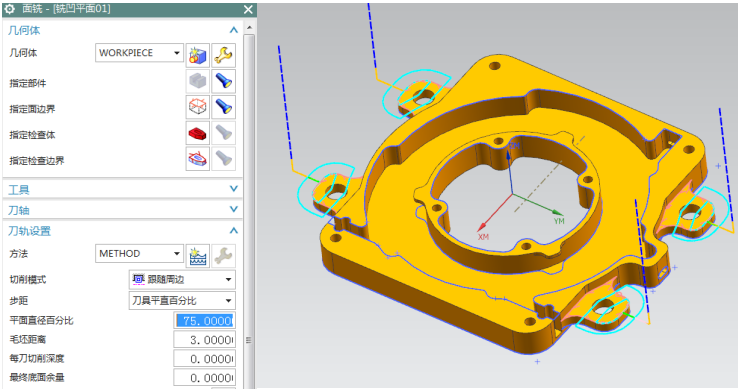This screenshot has height=390, width=738.
Task: Open the stepover (步距) type dropdown
Action: tap(182, 300)
